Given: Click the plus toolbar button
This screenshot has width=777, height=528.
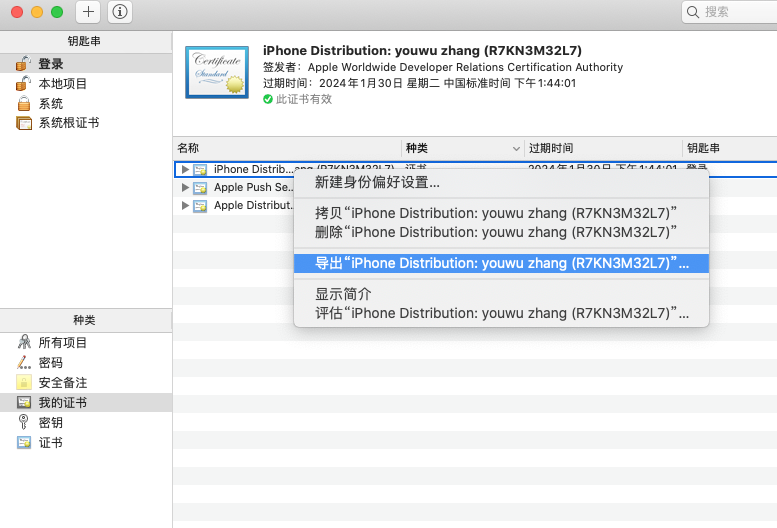Looking at the screenshot, I should point(88,12).
